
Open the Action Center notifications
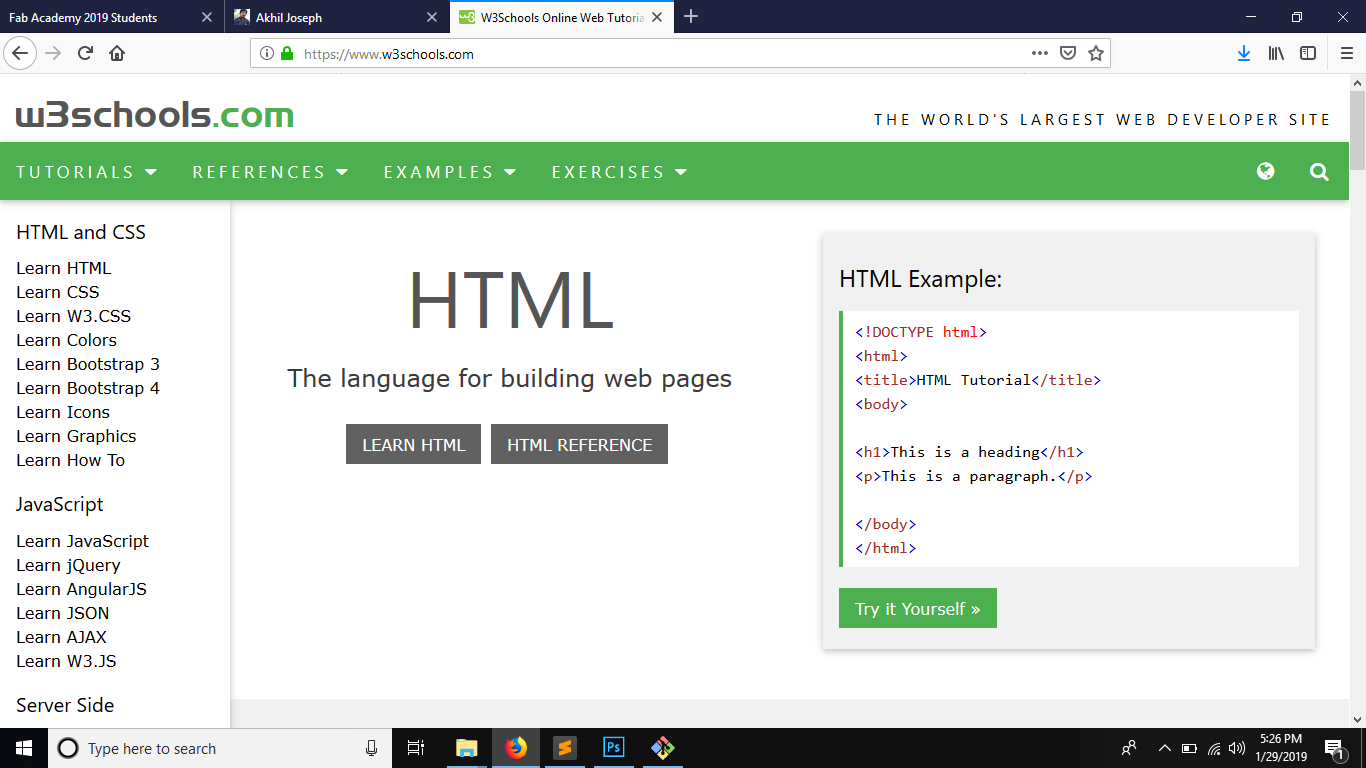(x=1333, y=748)
